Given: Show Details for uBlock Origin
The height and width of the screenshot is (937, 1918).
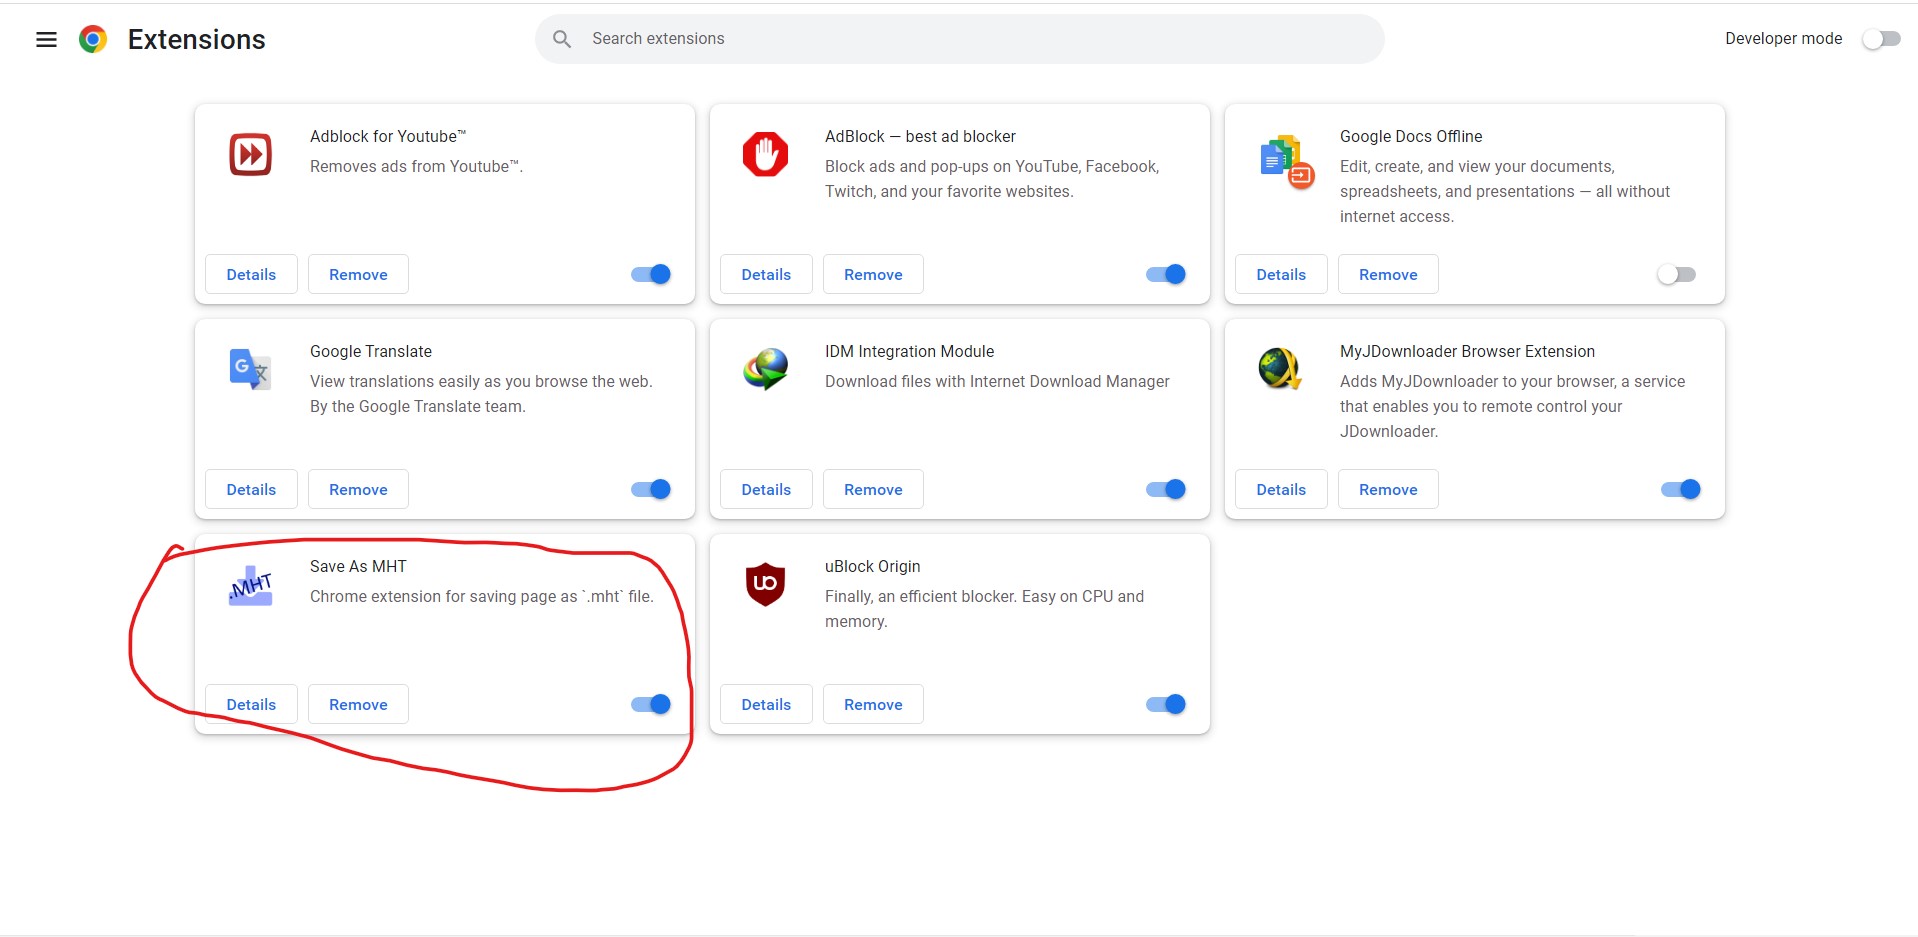Looking at the screenshot, I should (766, 704).
